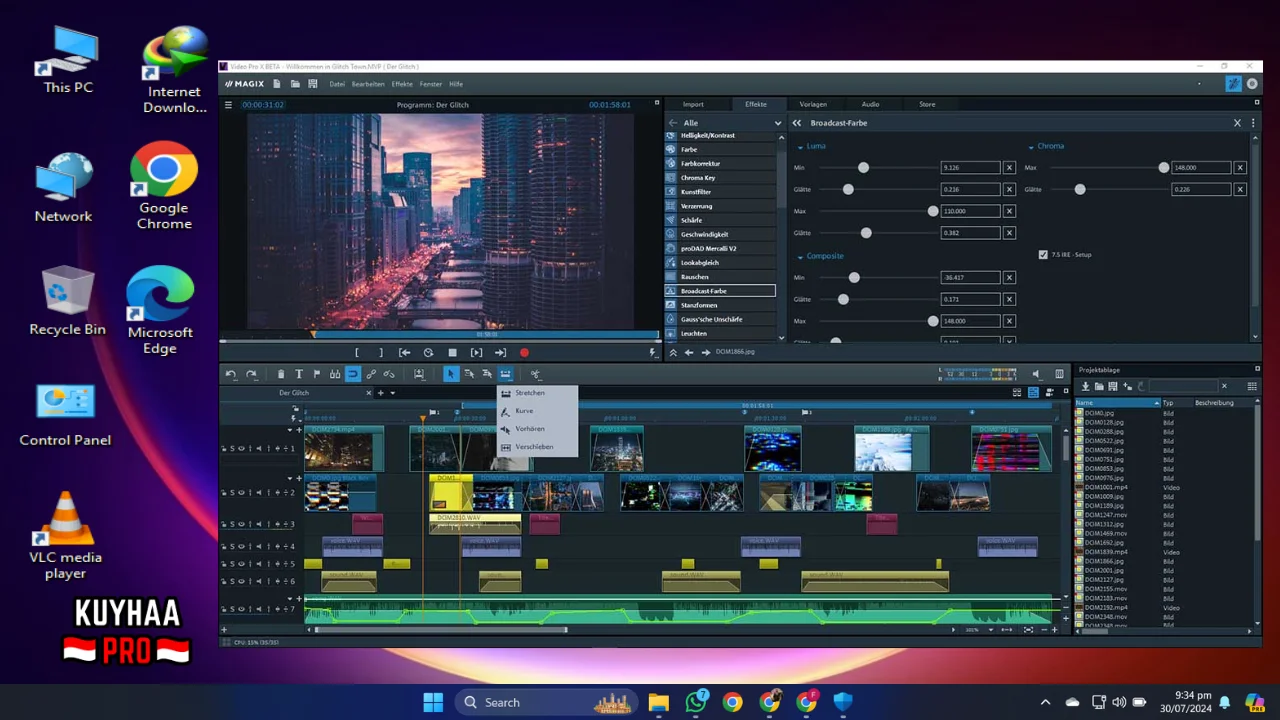
Task: Open the three-dot menu of Broadcast-Farbe panel
Action: tap(1253, 123)
